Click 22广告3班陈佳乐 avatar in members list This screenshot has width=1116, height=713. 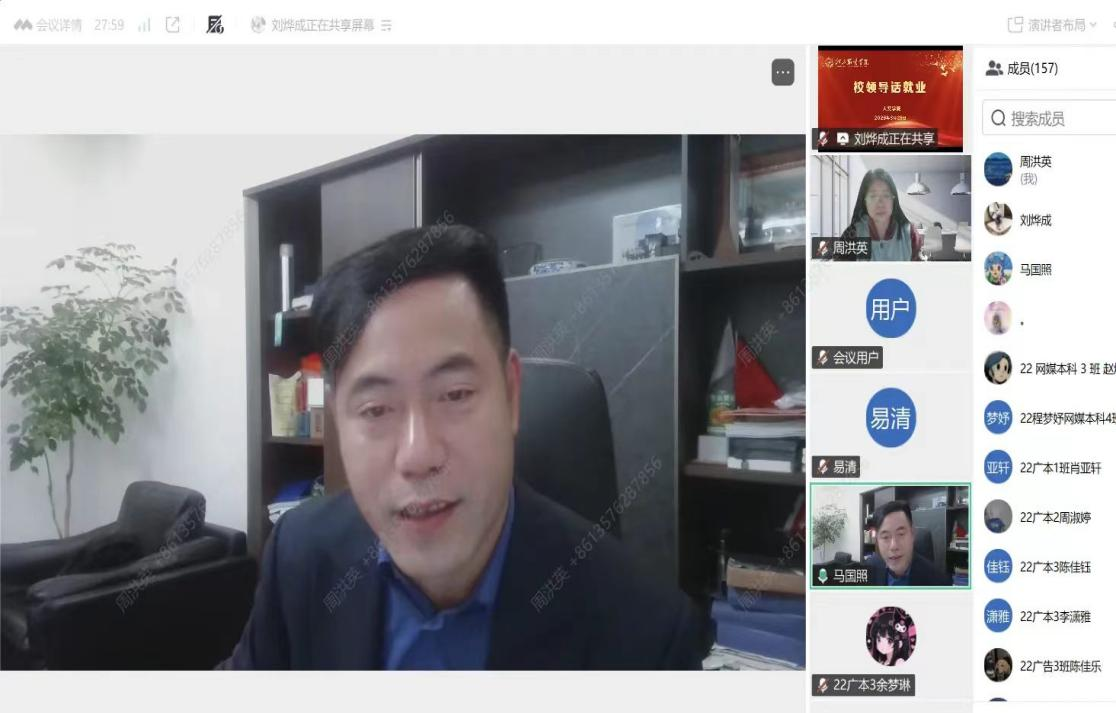998,665
